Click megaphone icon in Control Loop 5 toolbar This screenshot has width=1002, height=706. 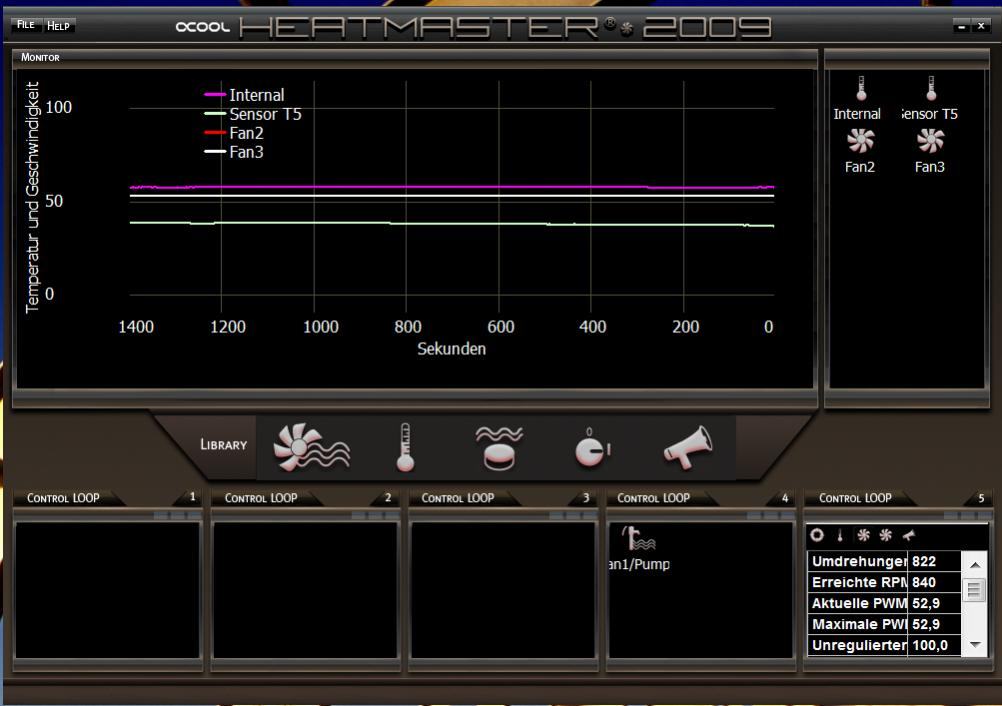point(909,536)
